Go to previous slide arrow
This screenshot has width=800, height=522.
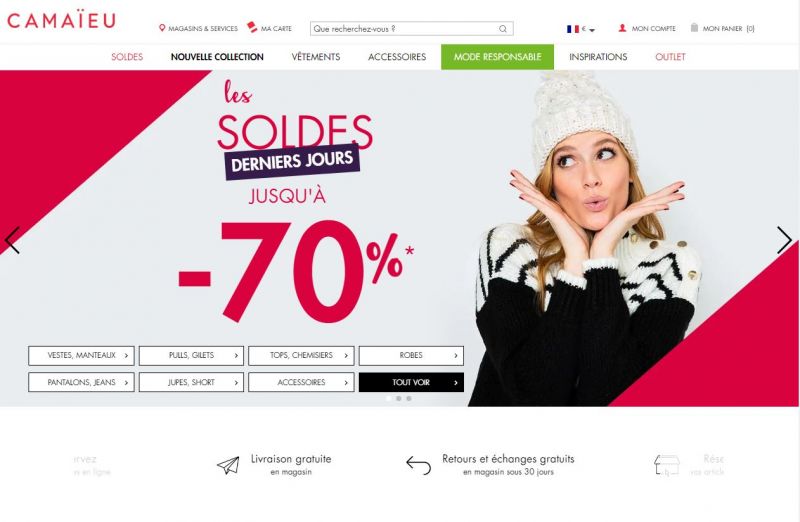12,240
